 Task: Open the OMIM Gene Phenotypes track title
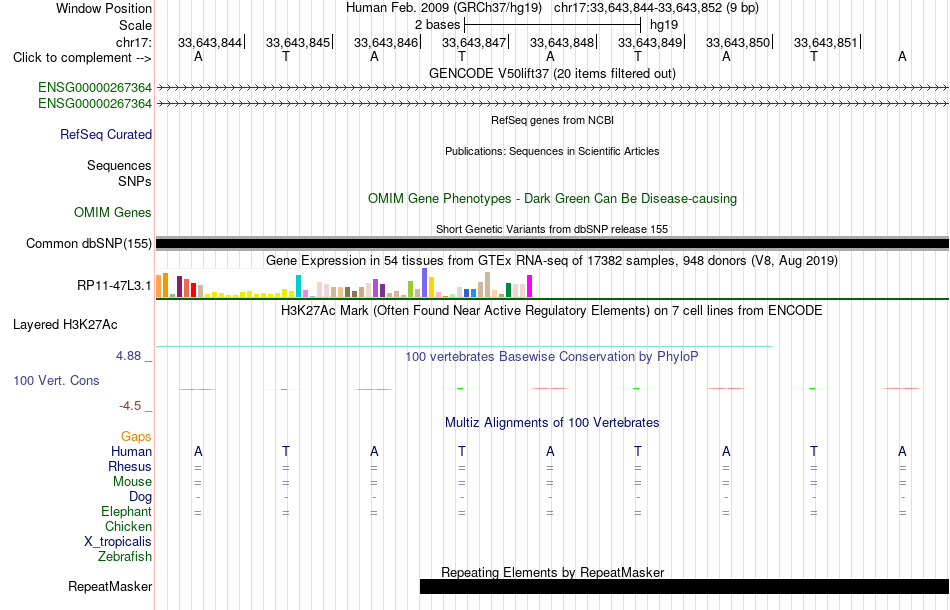point(552,199)
